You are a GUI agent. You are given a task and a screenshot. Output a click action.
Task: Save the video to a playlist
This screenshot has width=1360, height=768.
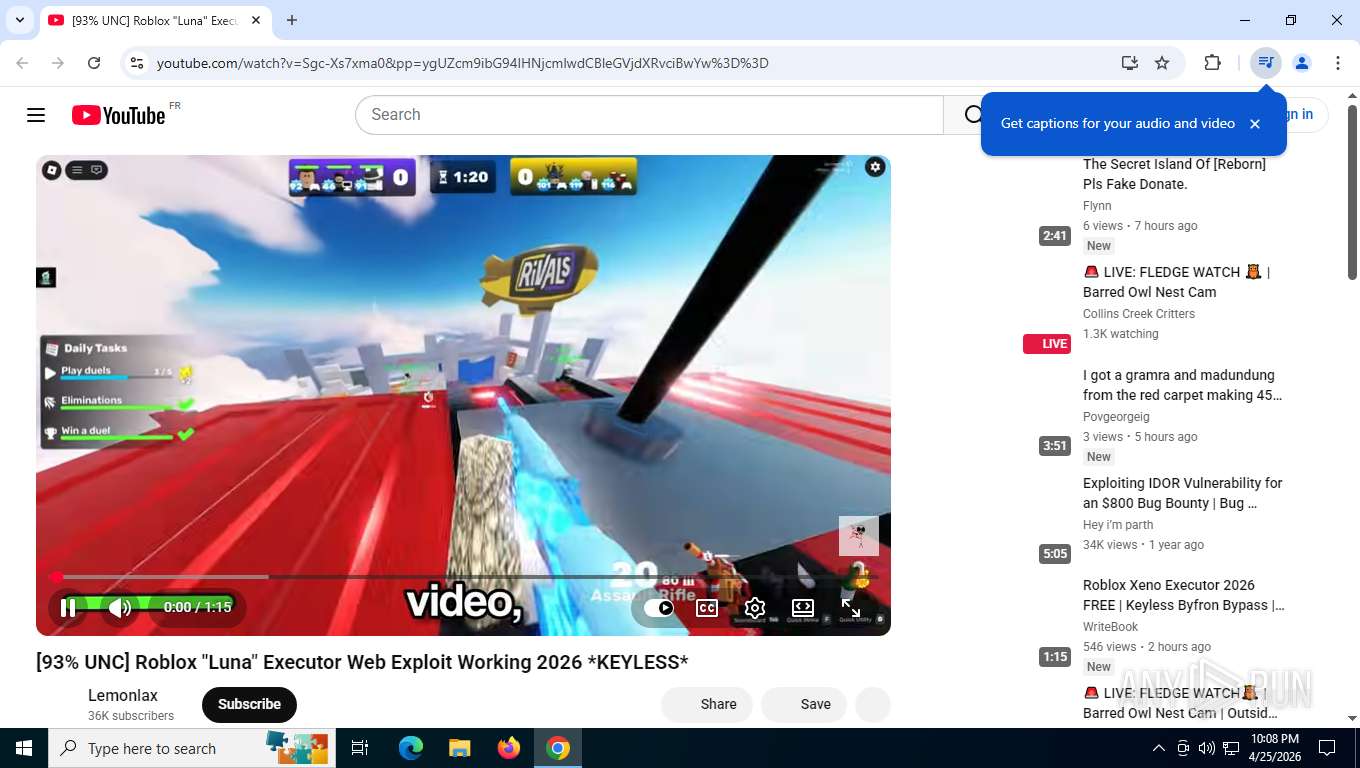tap(803, 704)
